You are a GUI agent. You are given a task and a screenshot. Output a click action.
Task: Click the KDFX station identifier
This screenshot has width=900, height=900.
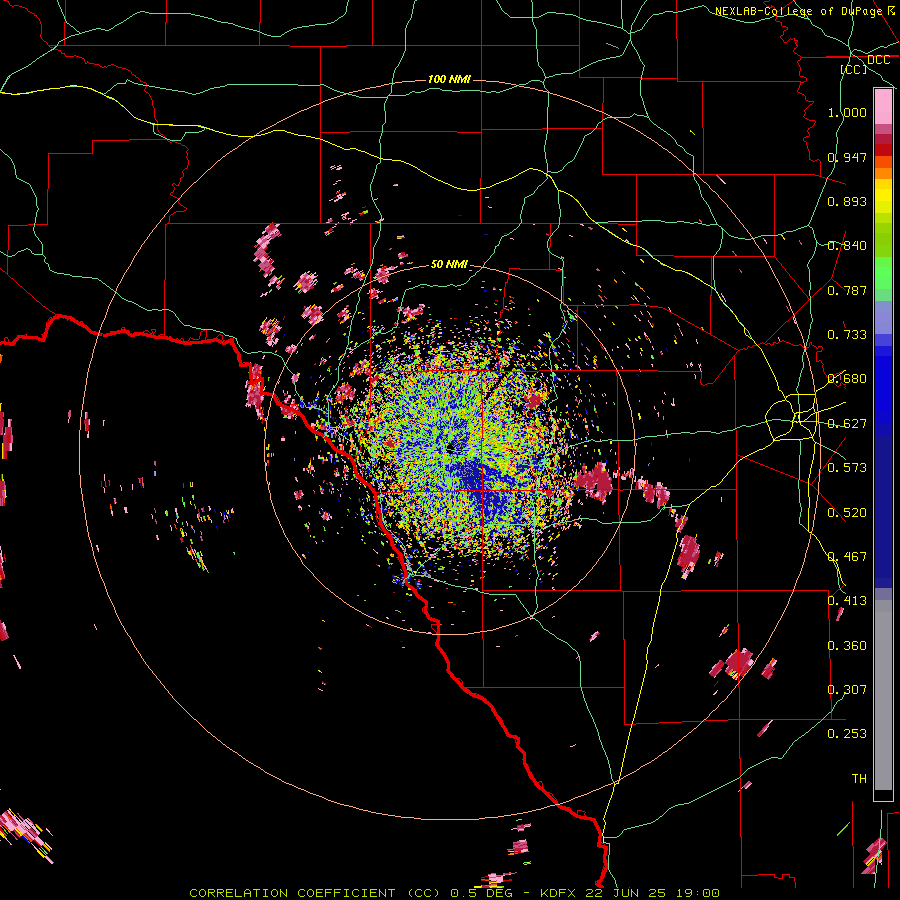(560, 893)
